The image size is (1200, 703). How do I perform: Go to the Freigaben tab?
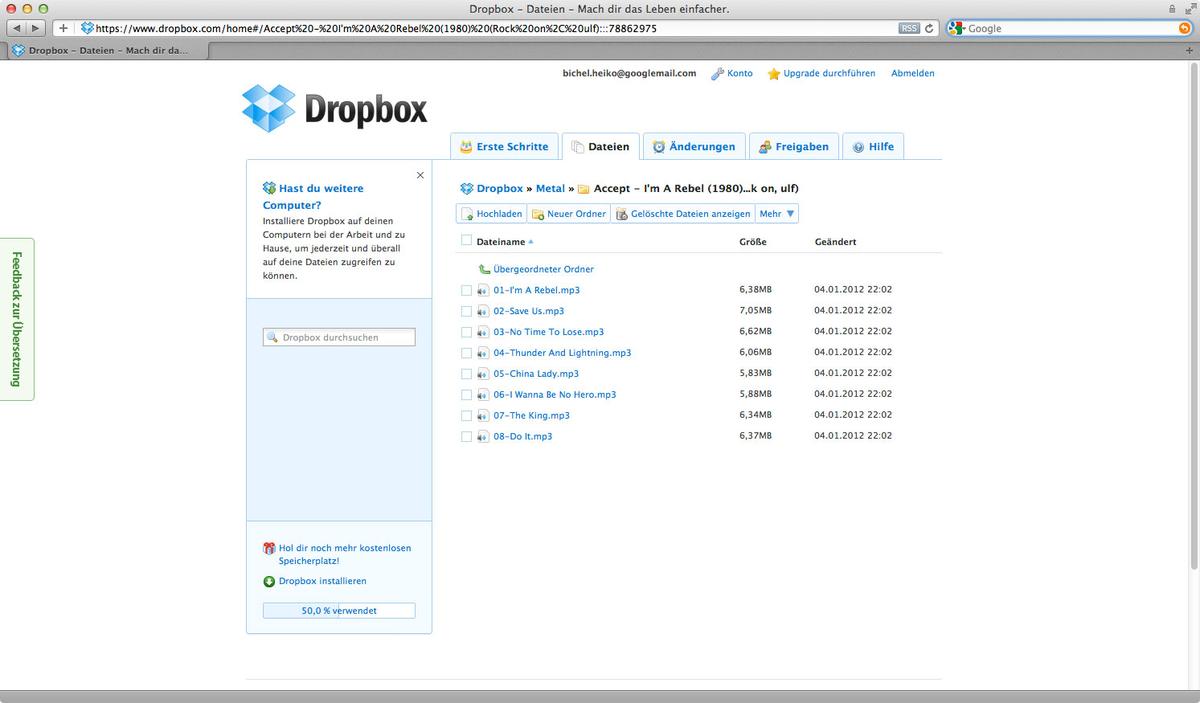793,146
